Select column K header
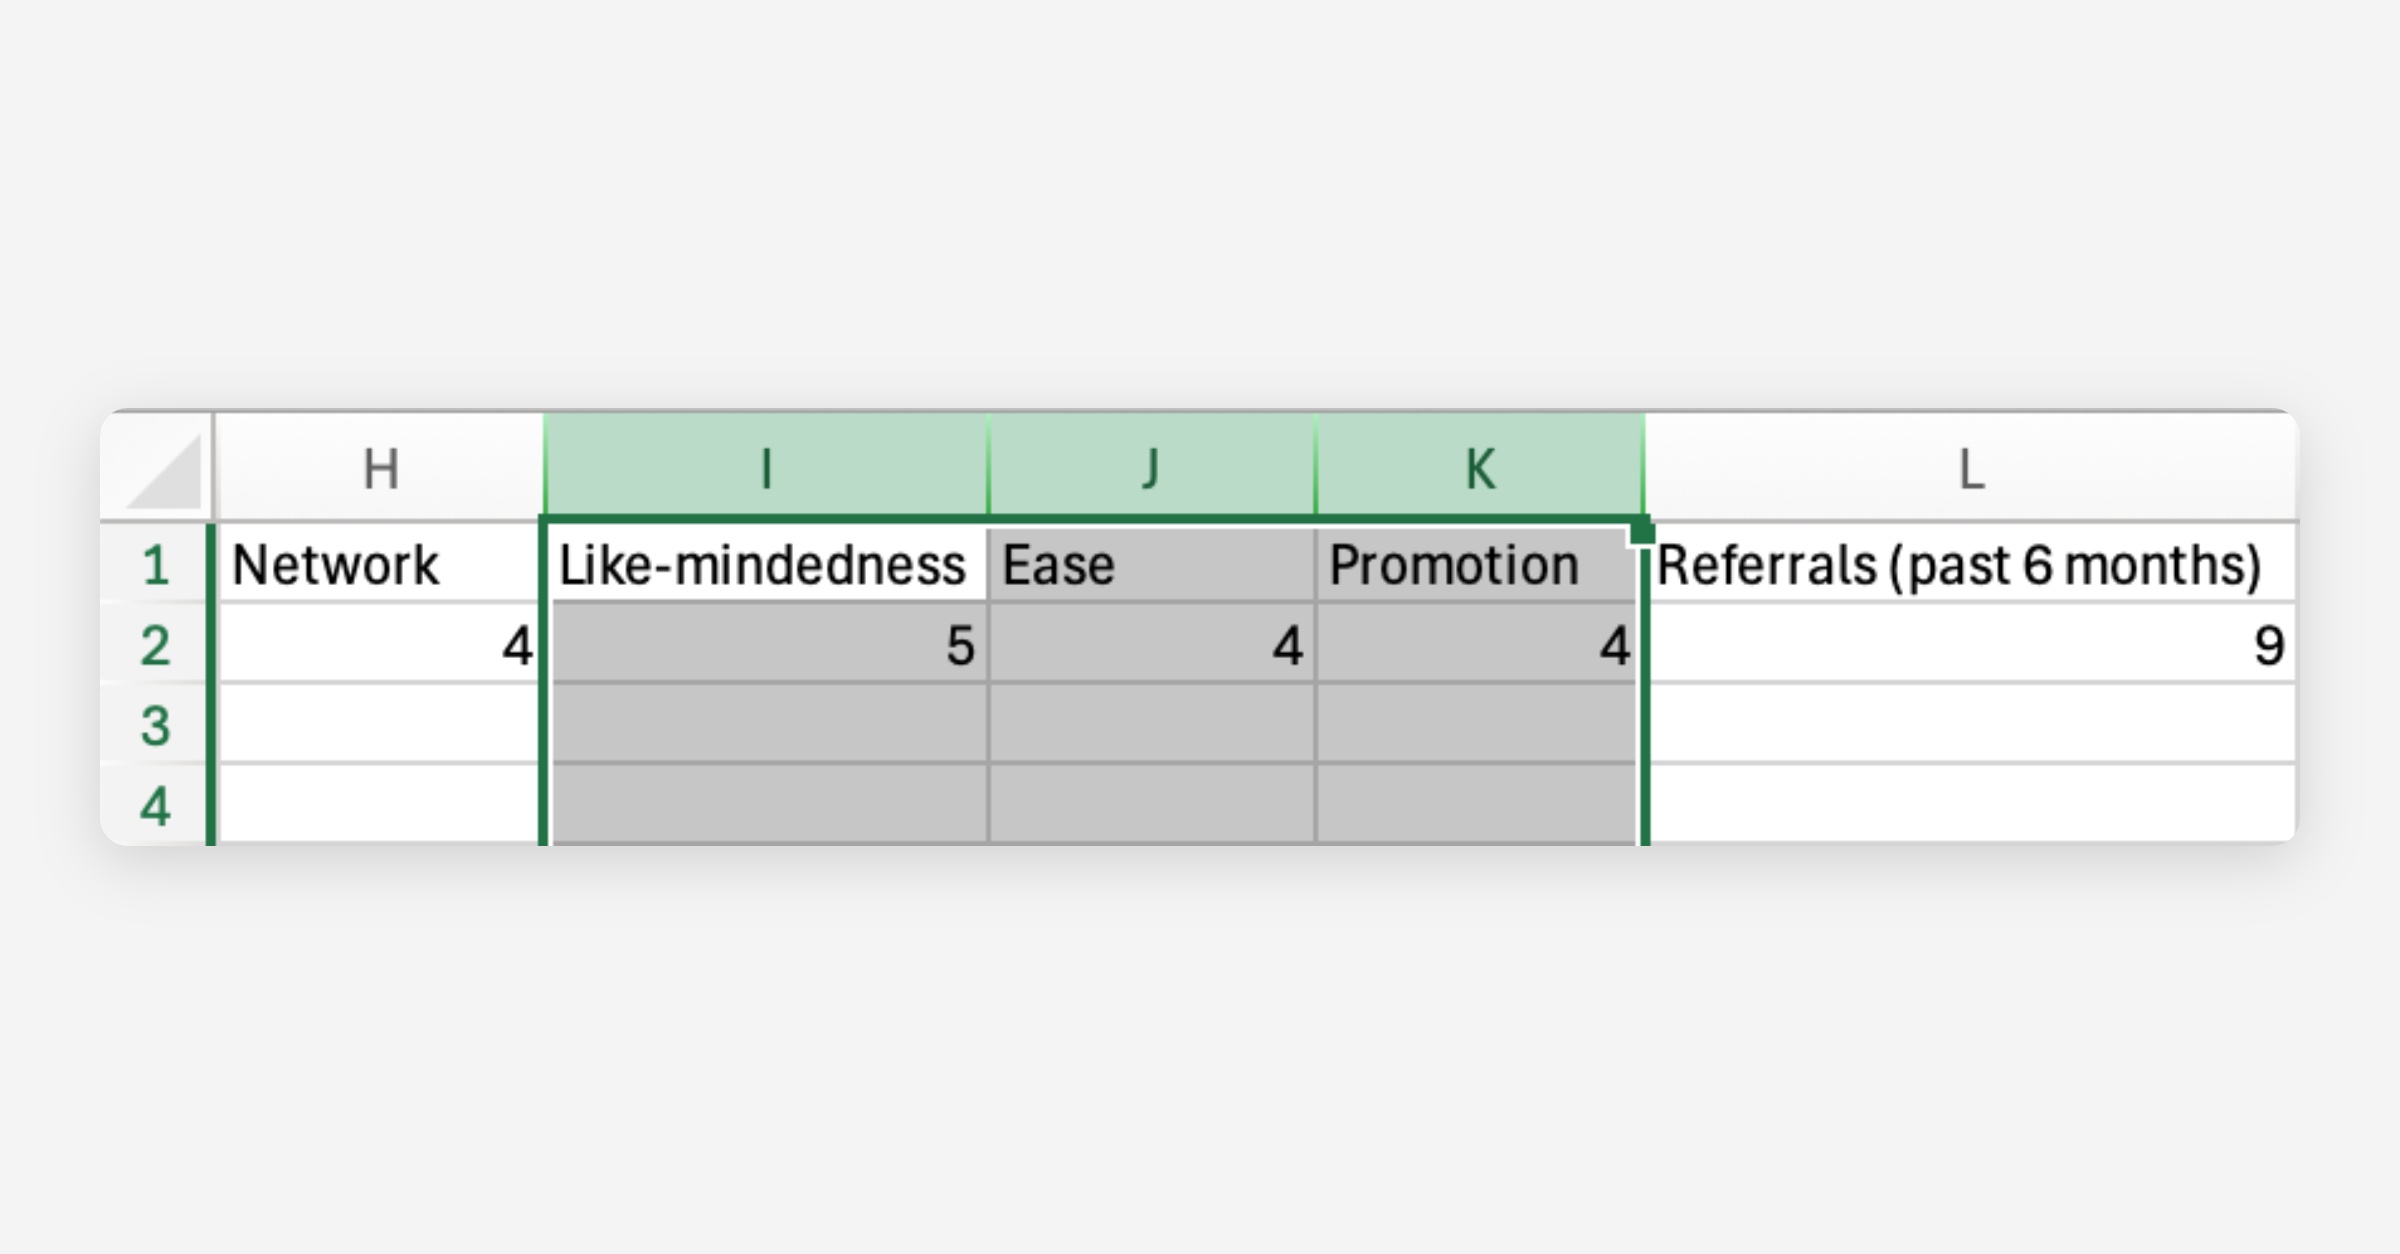This screenshot has height=1254, width=2400. pyautogui.click(x=1480, y=469)
